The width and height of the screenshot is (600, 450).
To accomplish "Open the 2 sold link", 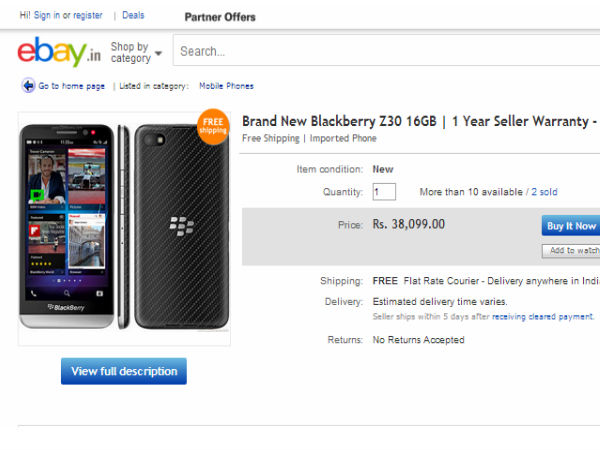I will tap(544, 191).
